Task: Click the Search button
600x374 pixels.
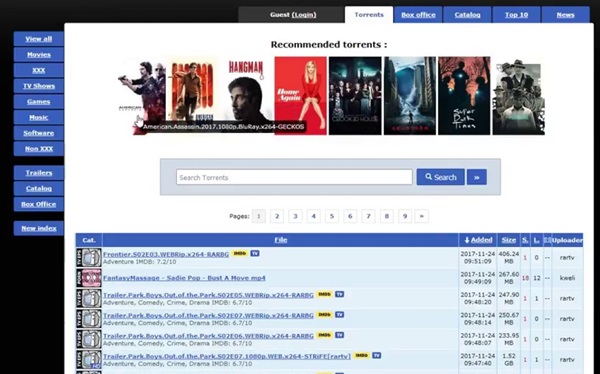Action: coord(441,177)
